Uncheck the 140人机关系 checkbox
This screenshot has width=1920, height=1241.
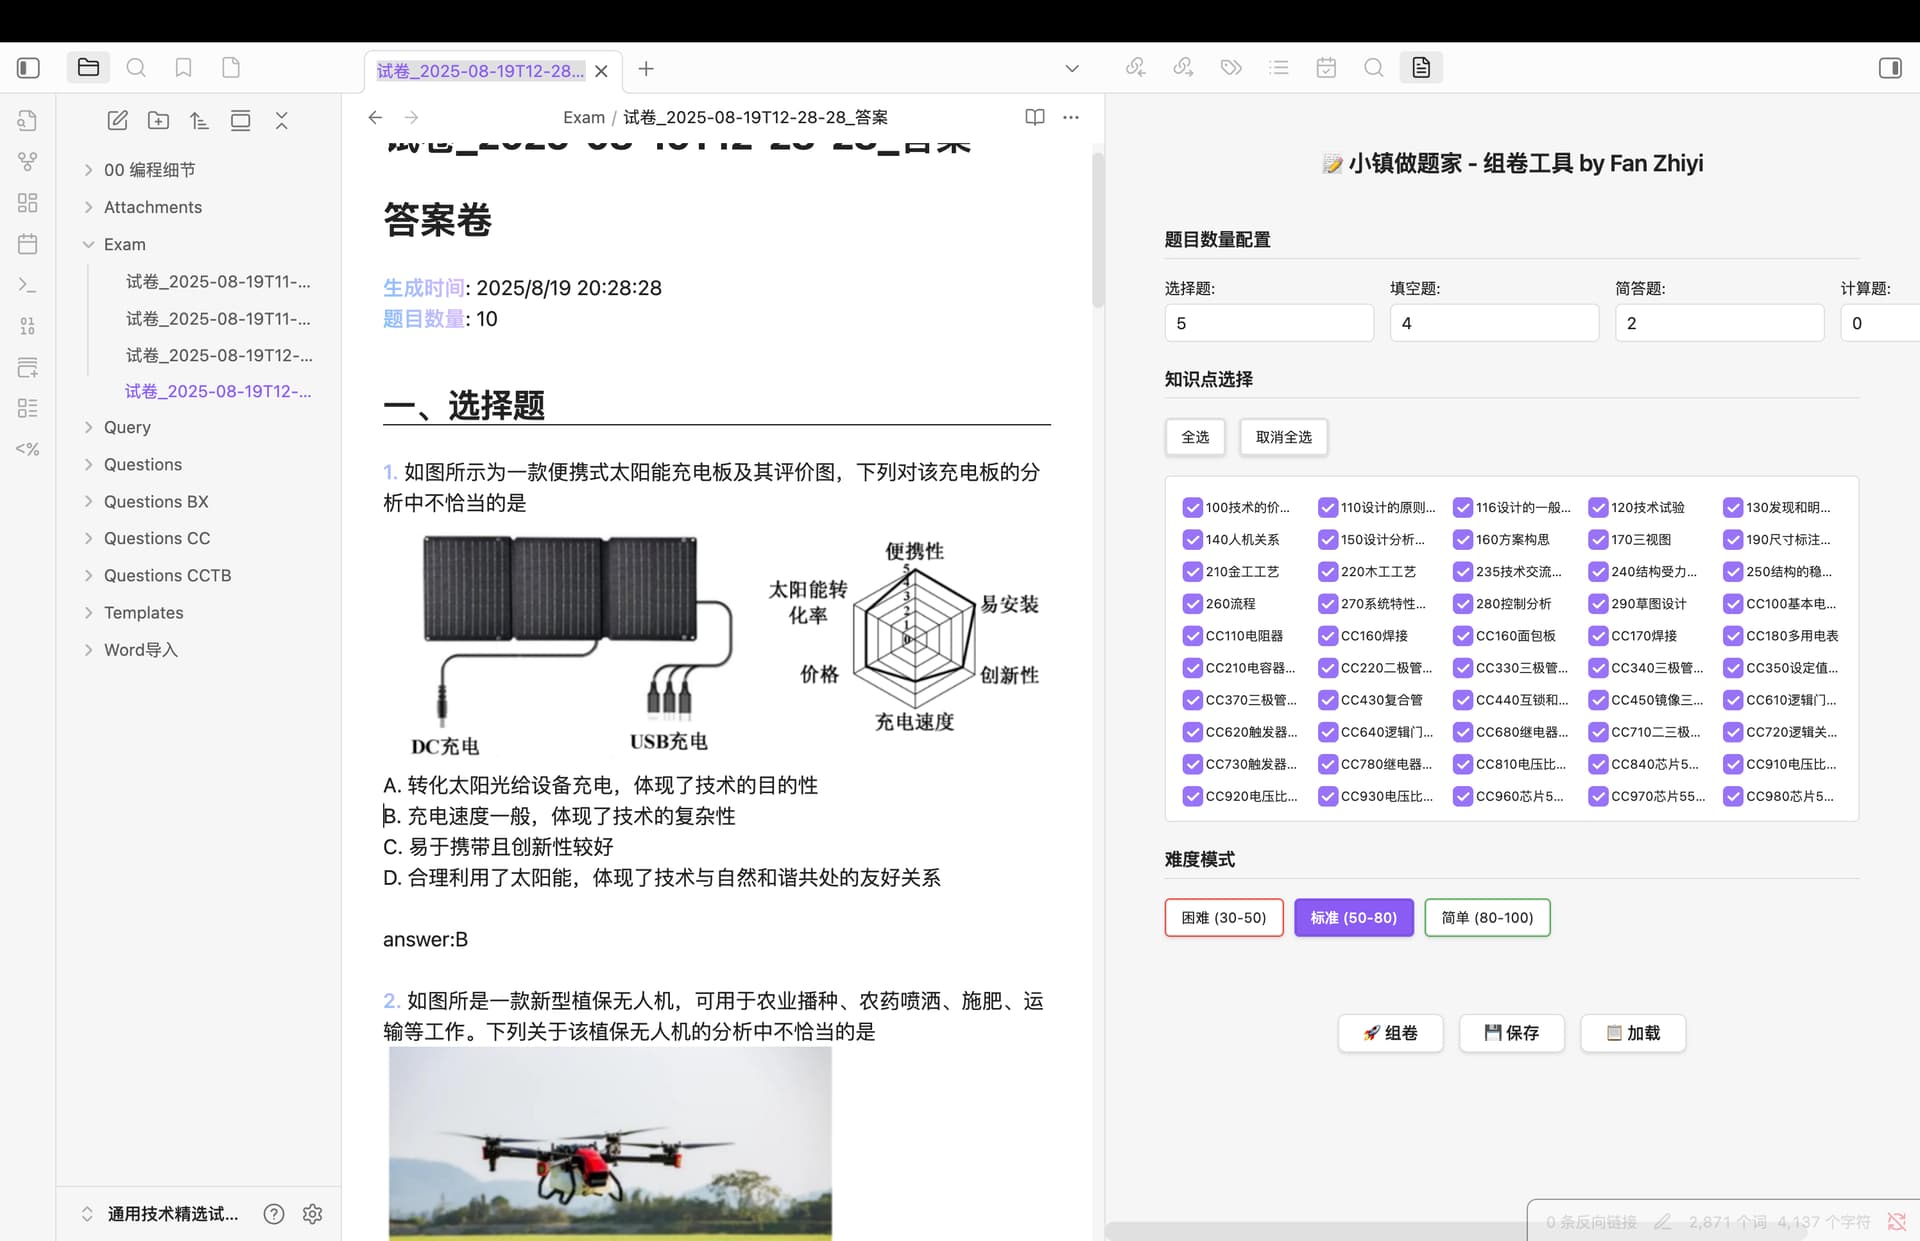[x=1192, y=540]
